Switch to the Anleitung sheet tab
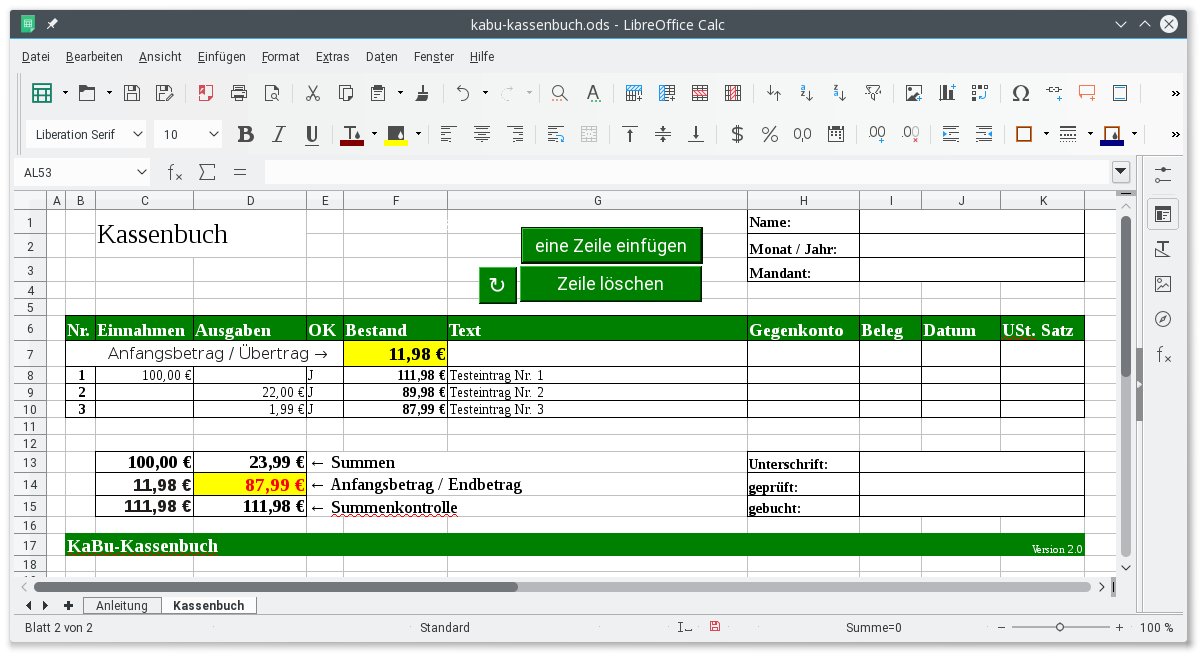Viewport: 1203px width, 658px height. (121, 605)
